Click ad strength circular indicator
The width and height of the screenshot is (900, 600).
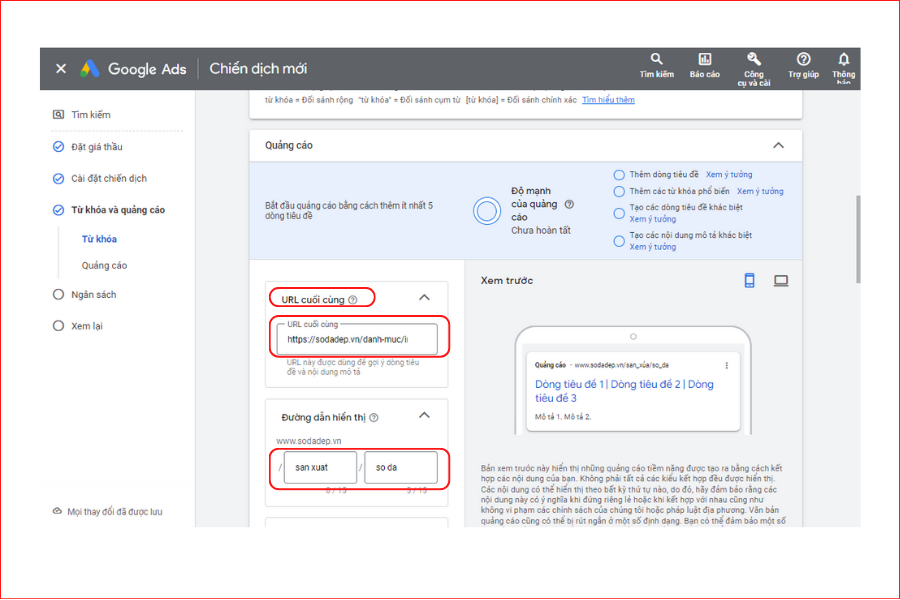(x=487, y=211)
